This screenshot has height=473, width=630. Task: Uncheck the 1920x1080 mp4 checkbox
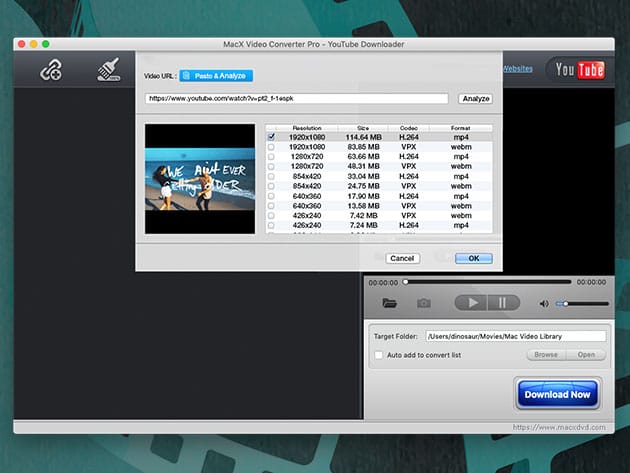(271, 137)
